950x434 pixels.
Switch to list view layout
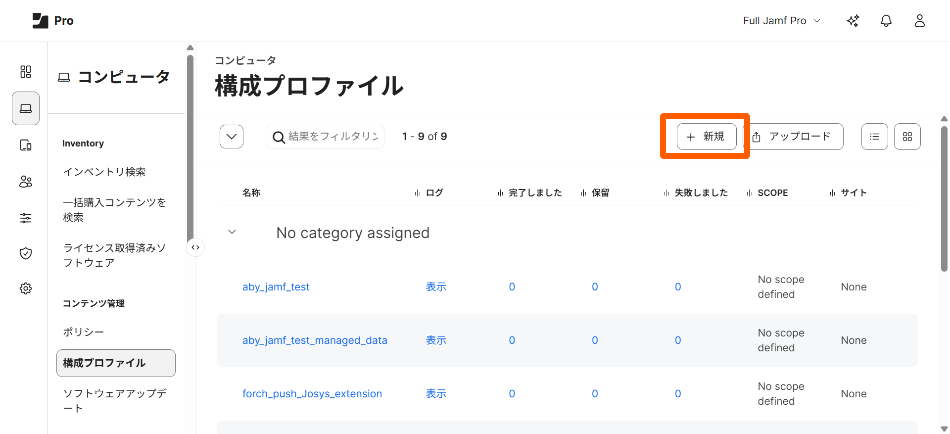[x=874, y=137]
